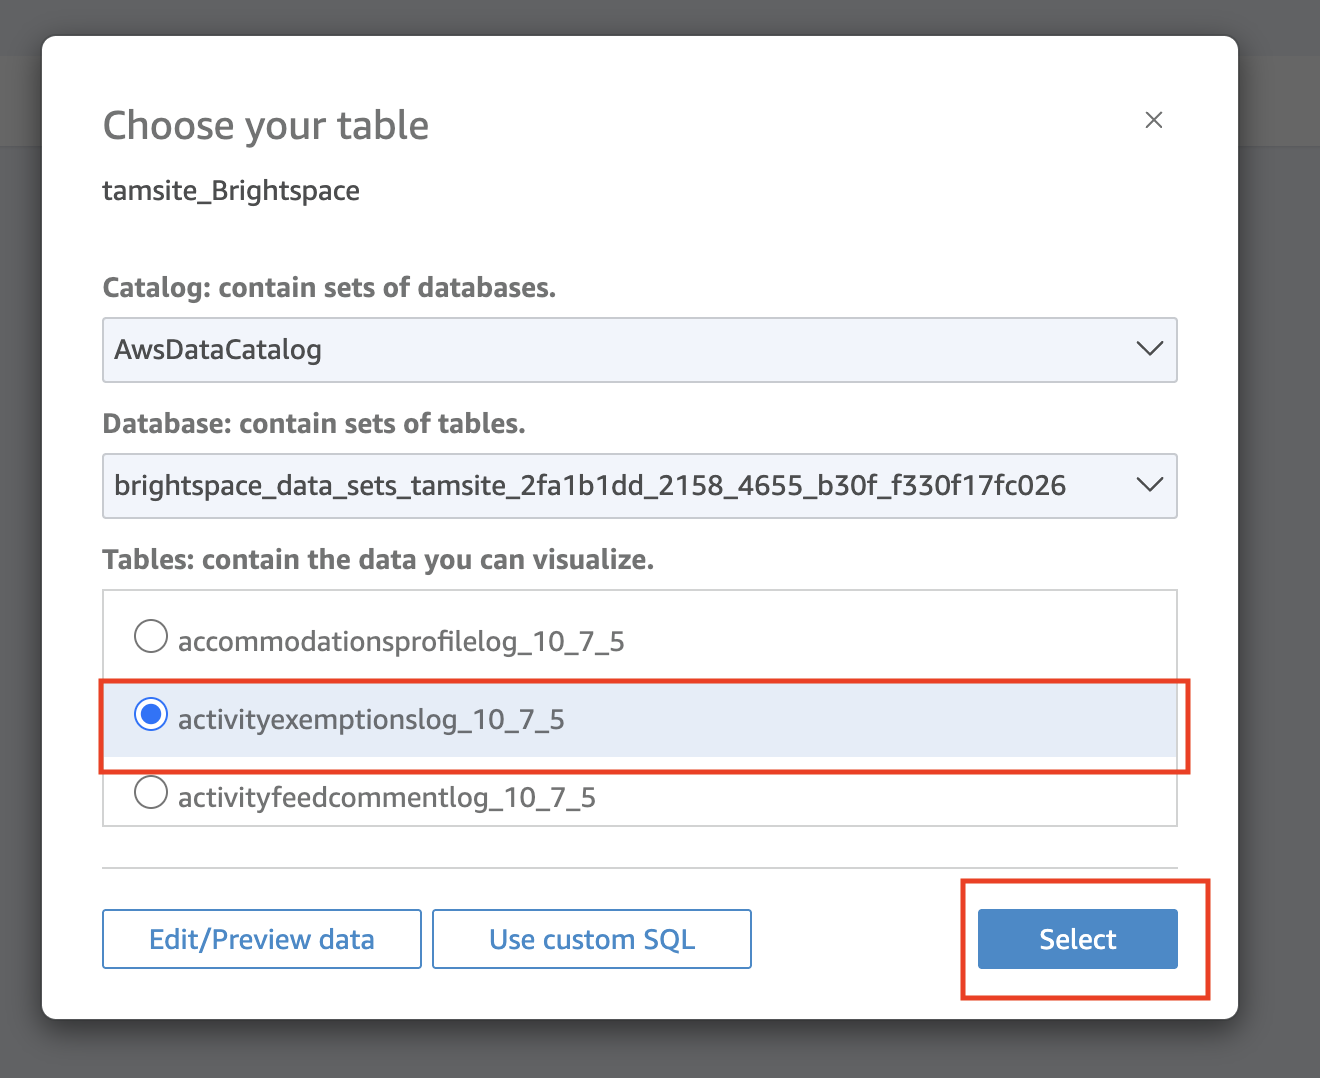
Task: Click the Edit/Preview data button
Action: pyautogui.click(x=261, y=939)
